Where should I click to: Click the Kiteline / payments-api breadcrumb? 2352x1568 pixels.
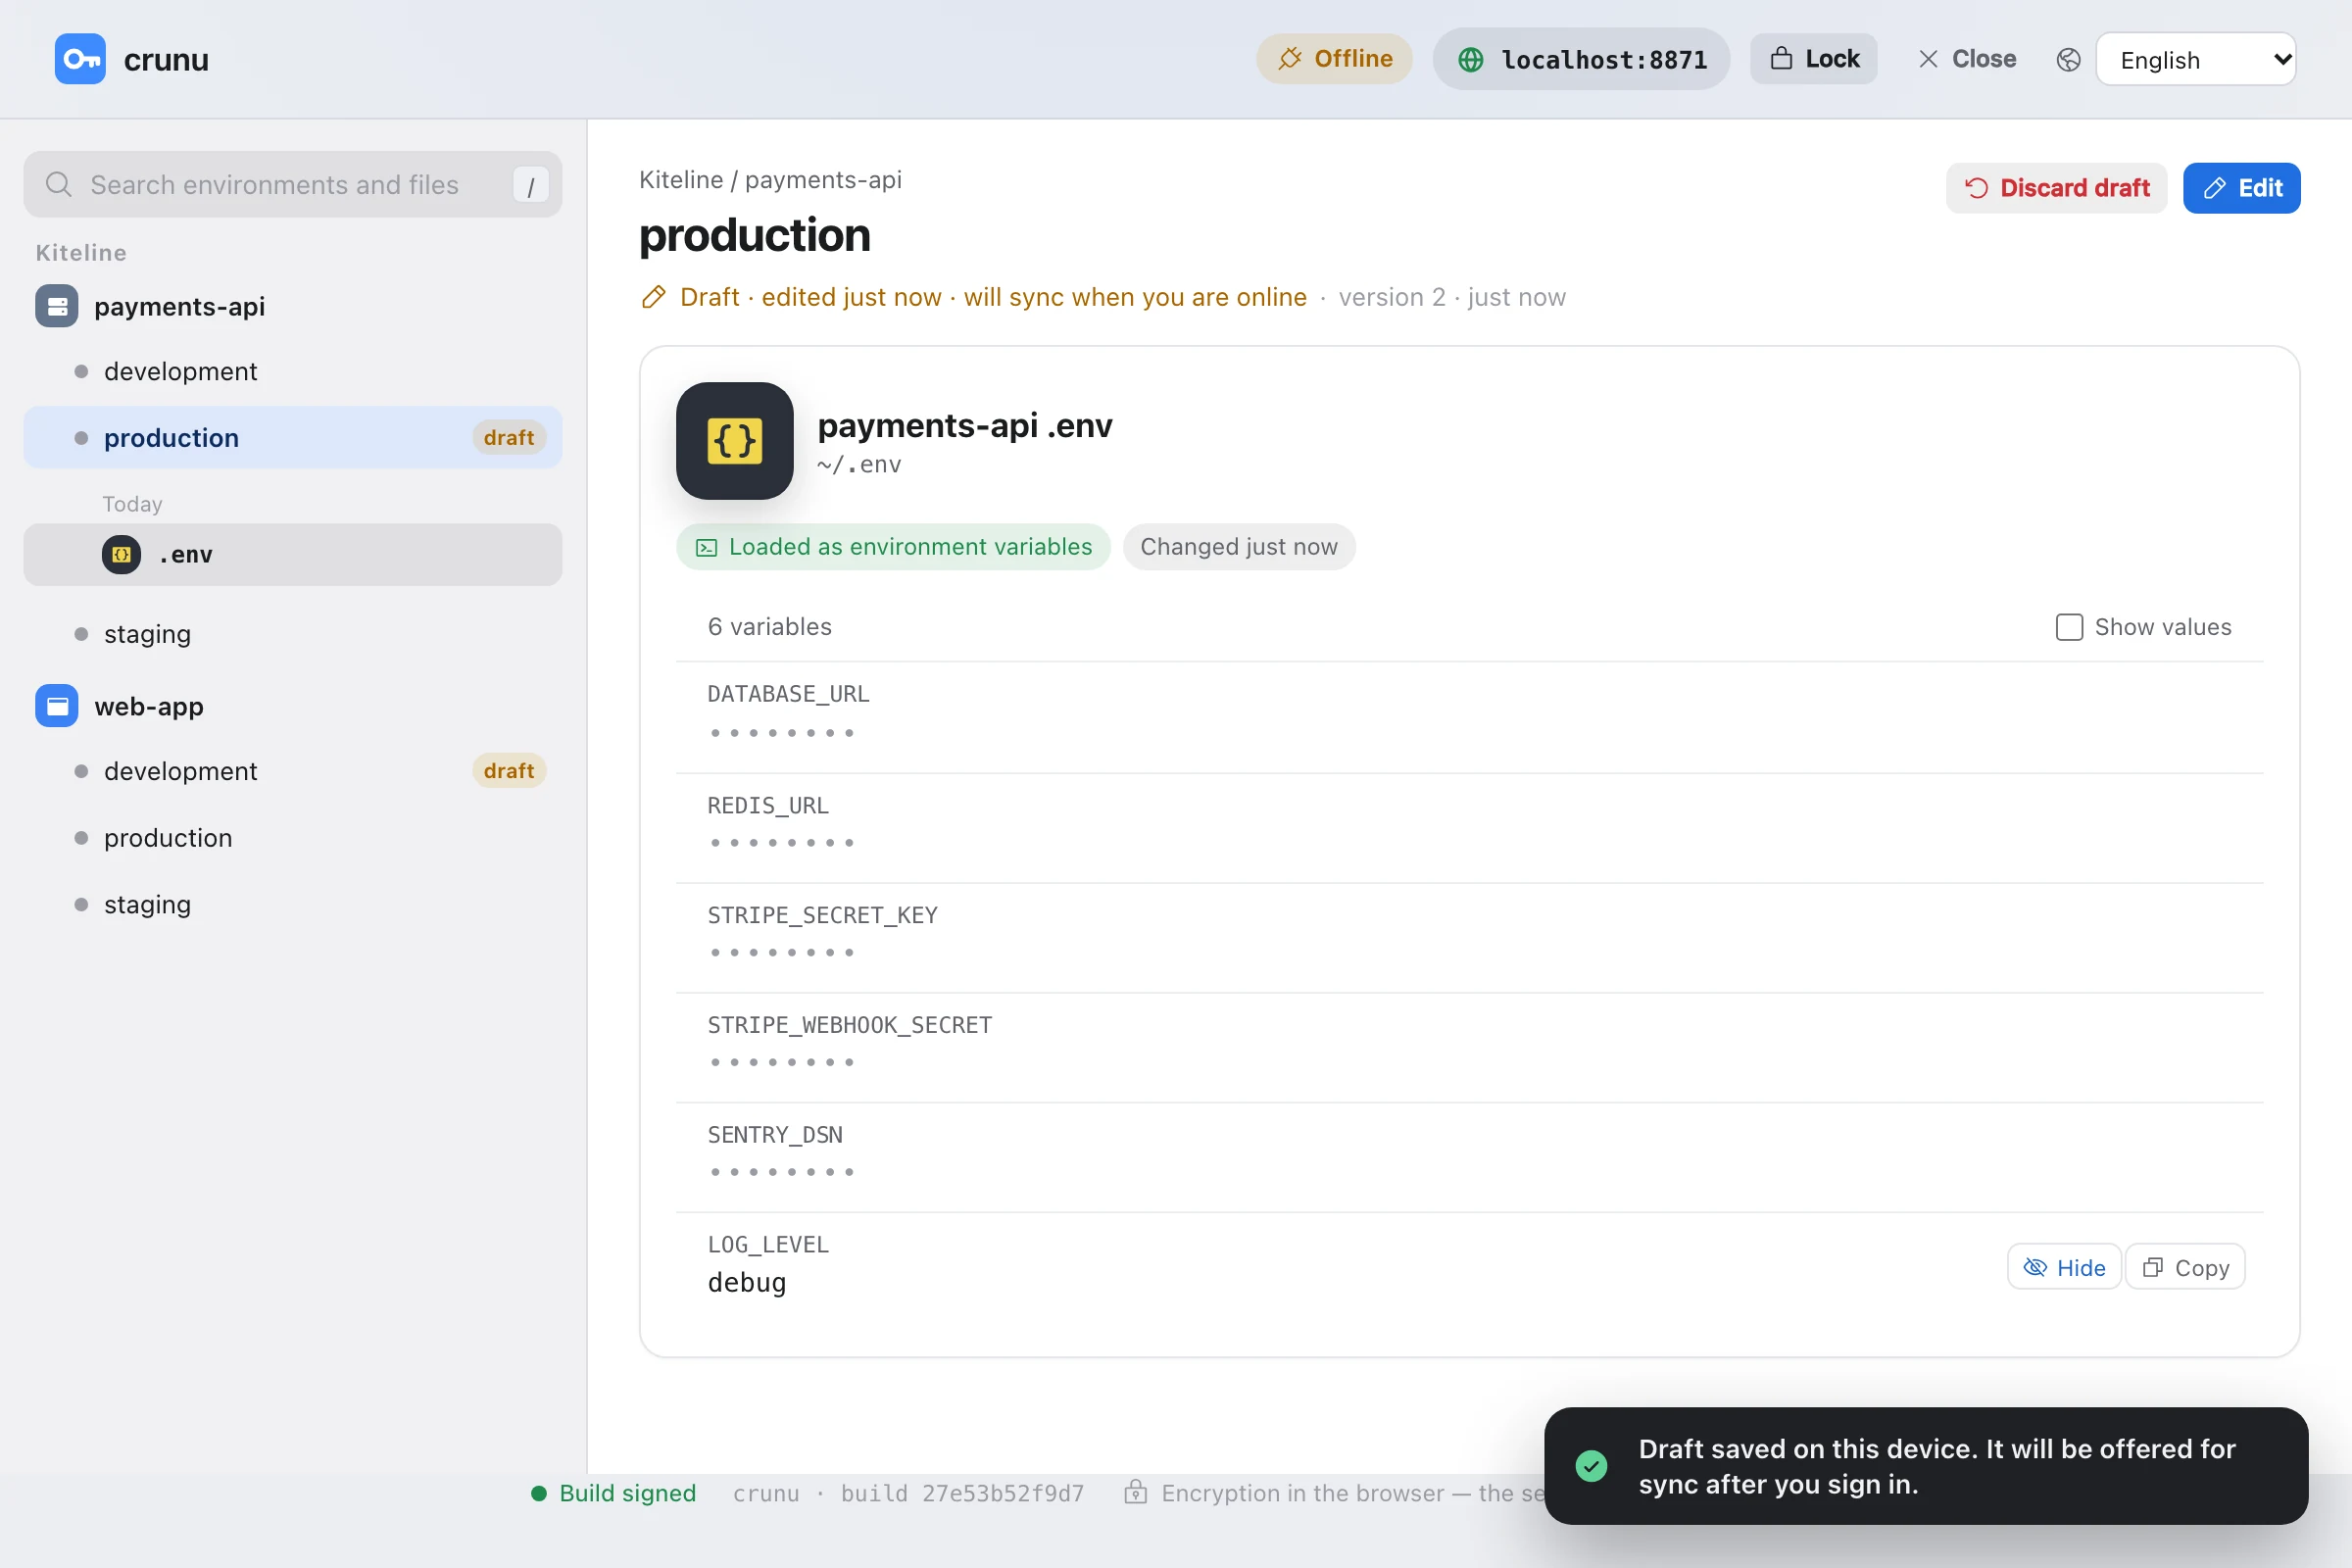pyautogui.click(x=770, y=180)
